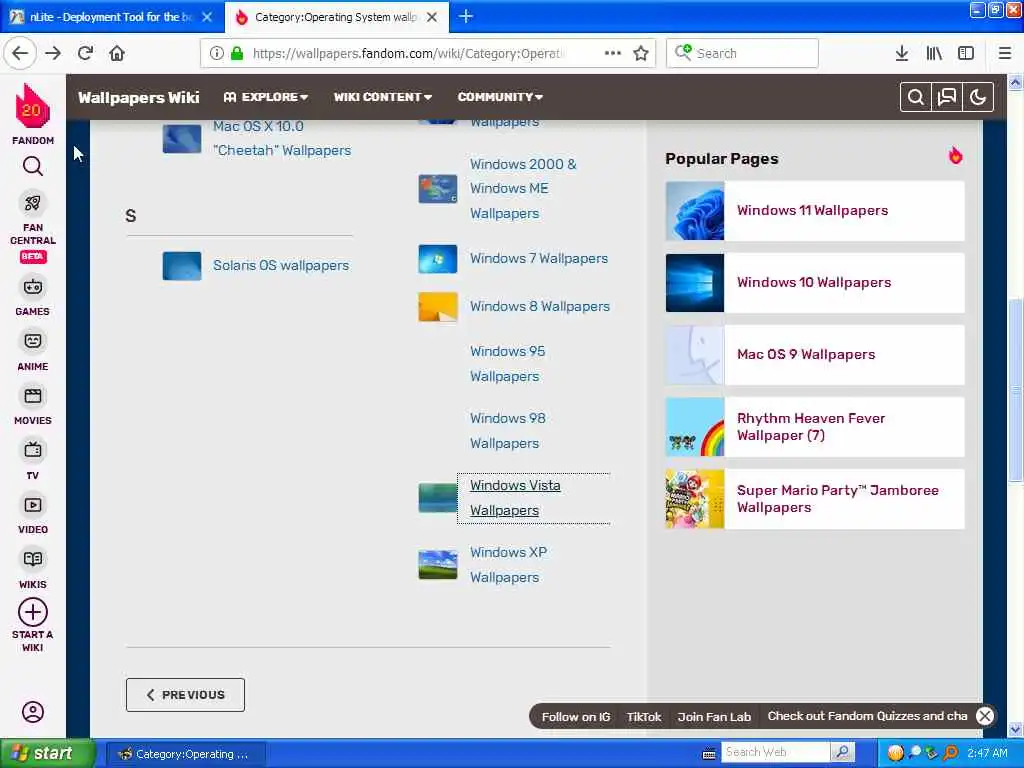
Task: Open a new browser tab
Action: 466,16
